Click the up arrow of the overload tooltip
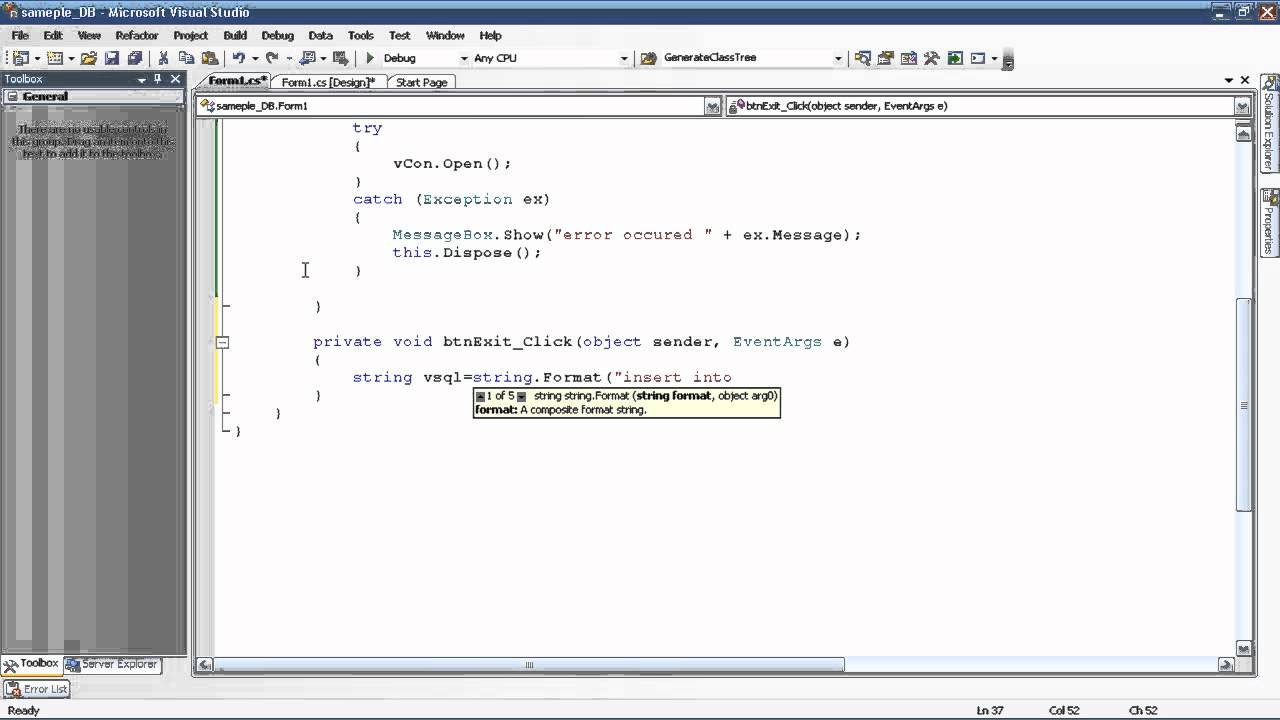The height and width of the screenshot is (720, 1280). tap(480, 397)
